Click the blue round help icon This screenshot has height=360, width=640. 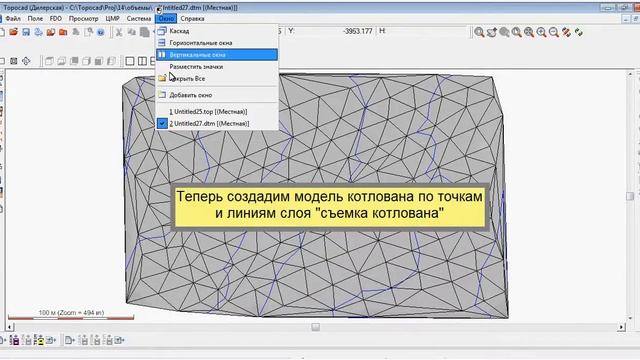click(100, 32)
